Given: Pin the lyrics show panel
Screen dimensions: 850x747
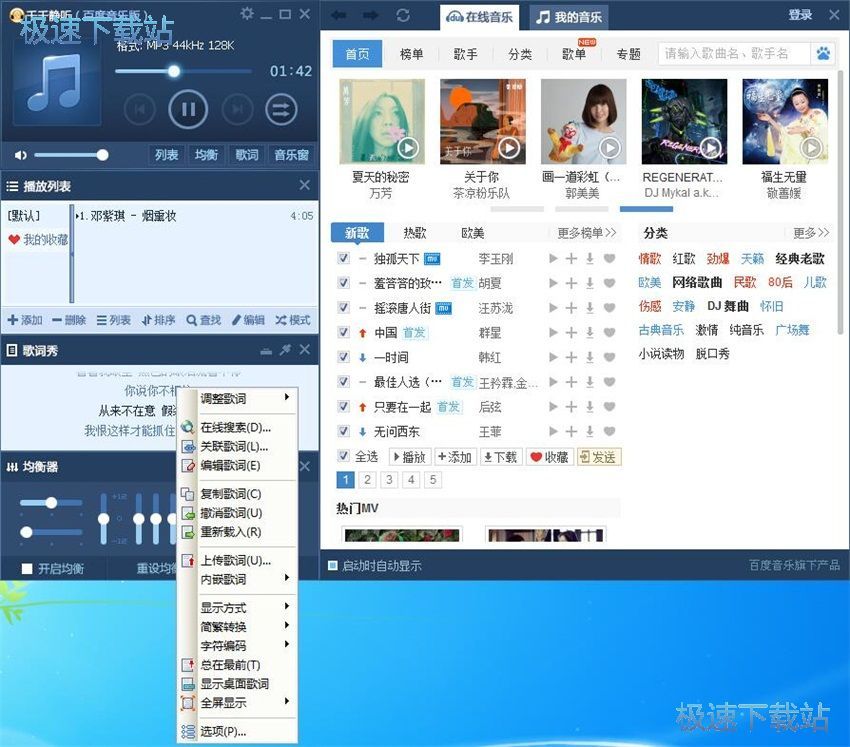Looking at the screenshot, I should pyautogui.click(x=285, y=350).
